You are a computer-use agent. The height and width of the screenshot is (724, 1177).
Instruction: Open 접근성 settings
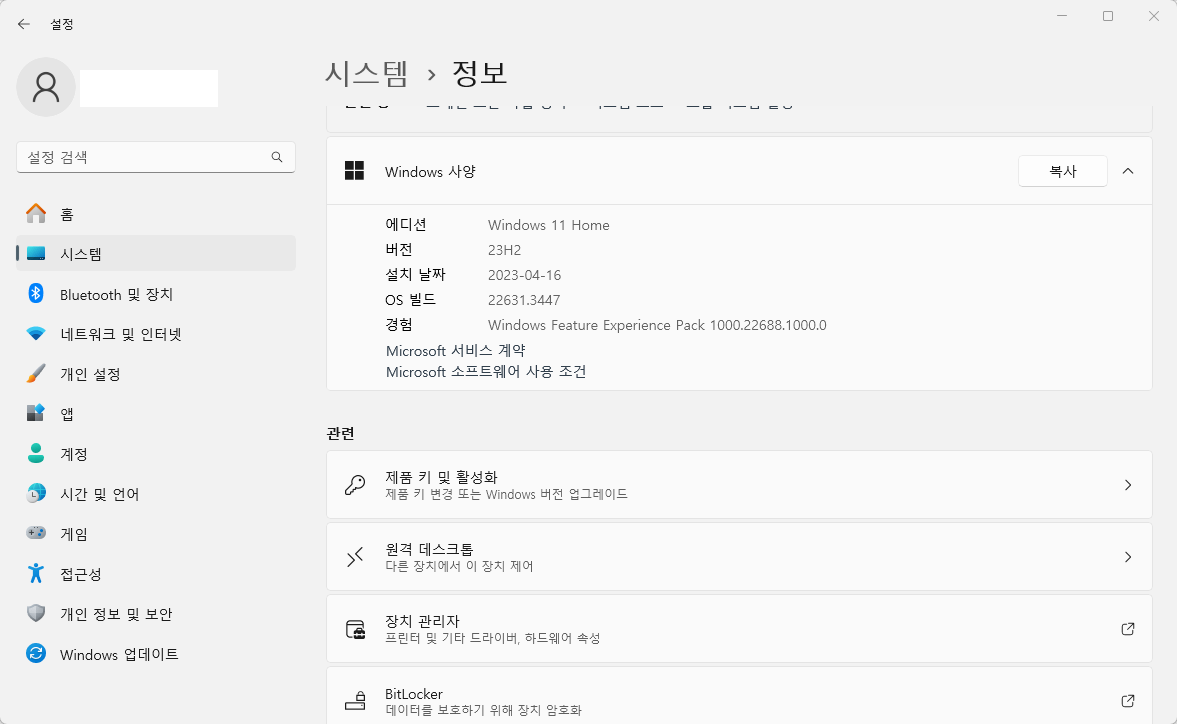pyautogui.click(x=155, y=574)
